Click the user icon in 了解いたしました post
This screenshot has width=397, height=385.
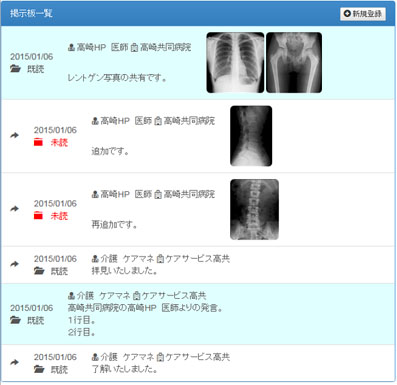(x=95, y=357)
